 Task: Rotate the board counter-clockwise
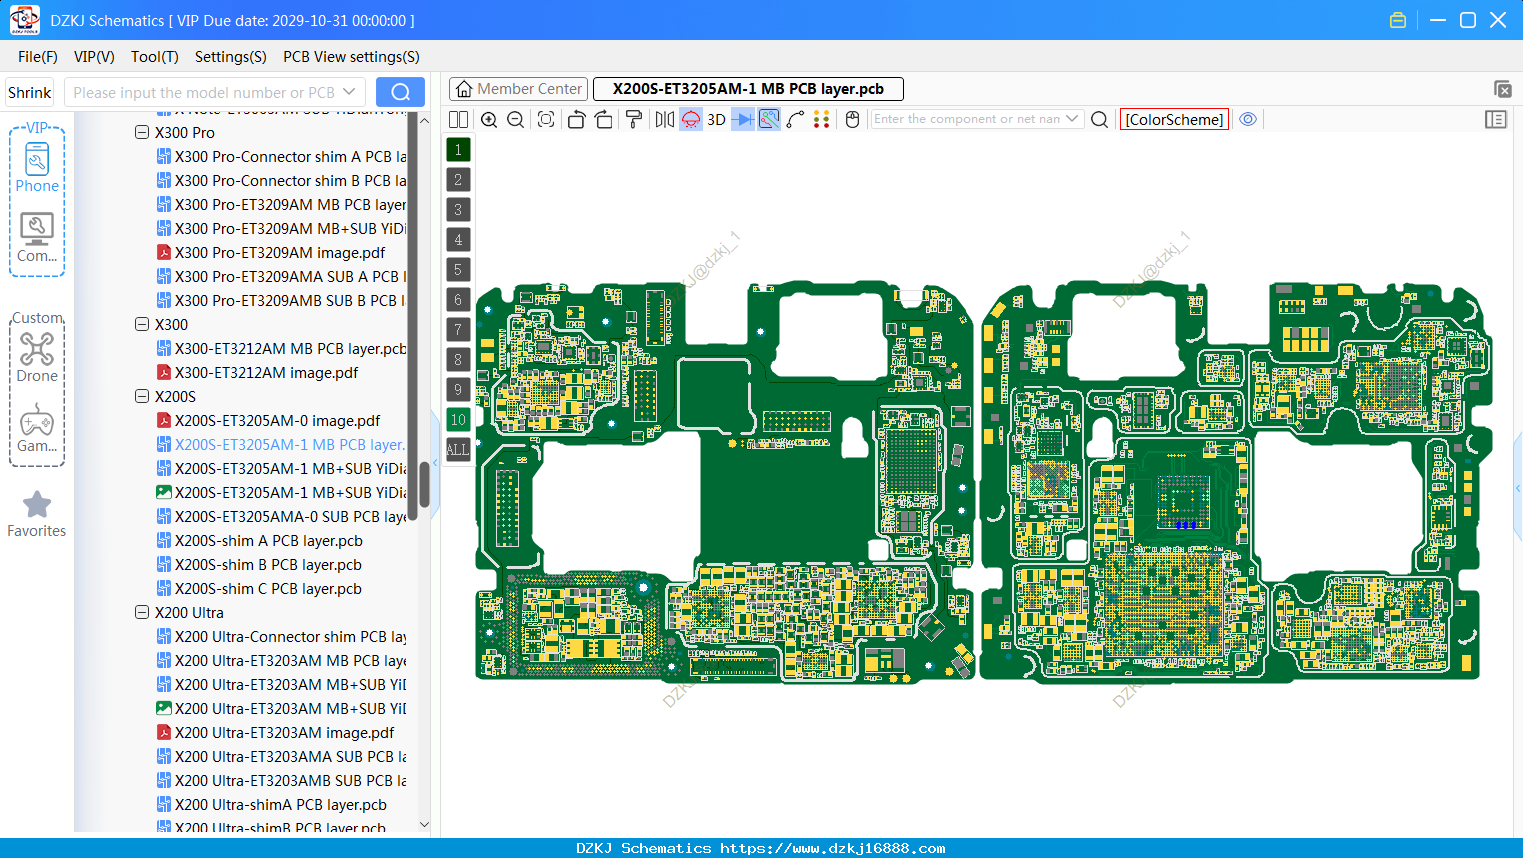[576, 119]
